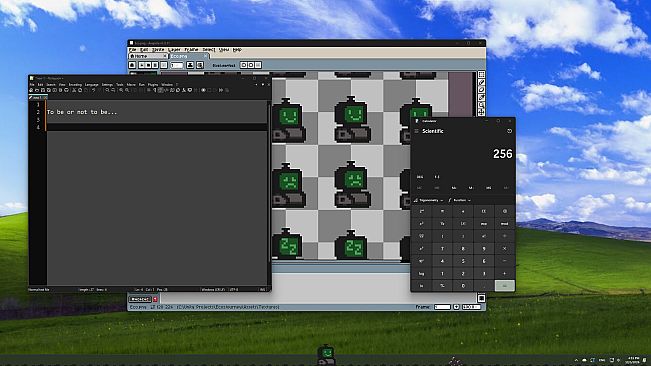Expand the Trigonometry dropdown in Calculator

point(428,200)
